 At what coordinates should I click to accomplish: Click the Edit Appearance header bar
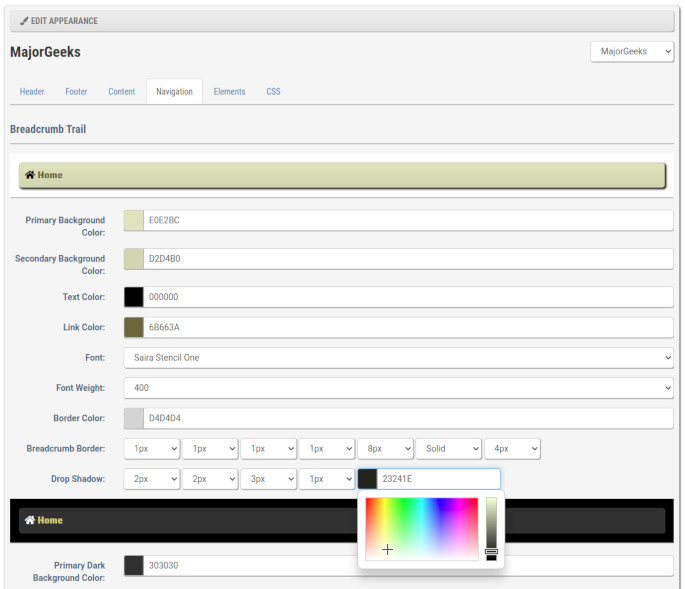coord(342,21)
